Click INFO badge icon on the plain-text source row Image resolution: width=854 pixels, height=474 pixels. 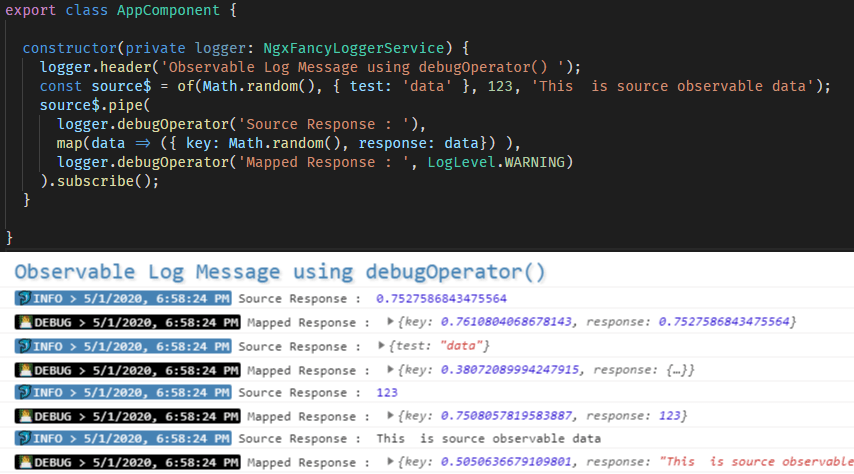point(24,438)
